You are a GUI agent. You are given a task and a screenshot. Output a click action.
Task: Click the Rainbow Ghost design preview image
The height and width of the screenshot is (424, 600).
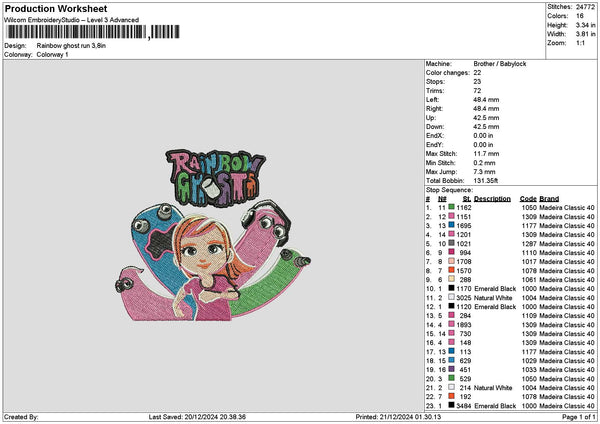pyautogui.click(x=213, y=235)
